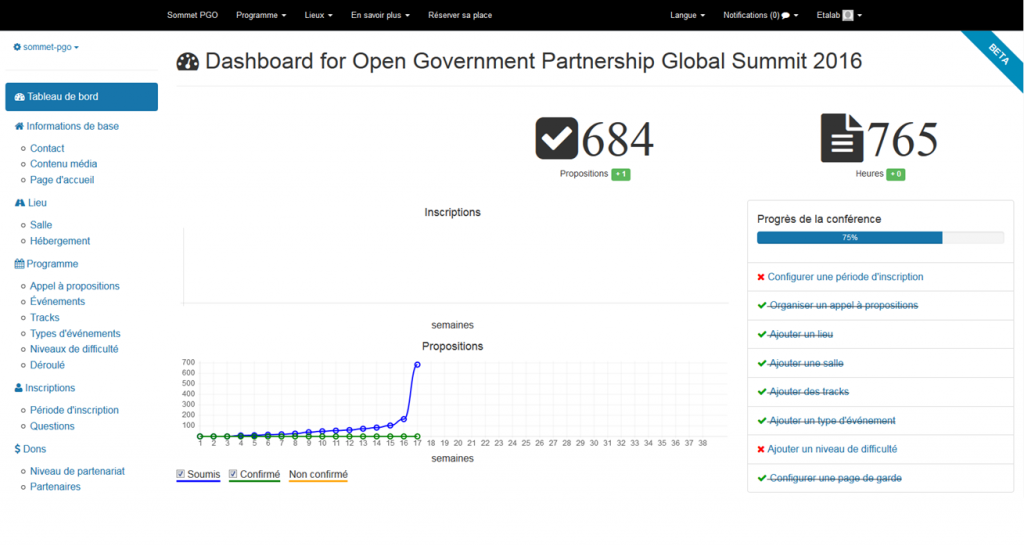1024x546 pixels.
Task: Open Niveau de partenariat
Action: coord(77,472)
